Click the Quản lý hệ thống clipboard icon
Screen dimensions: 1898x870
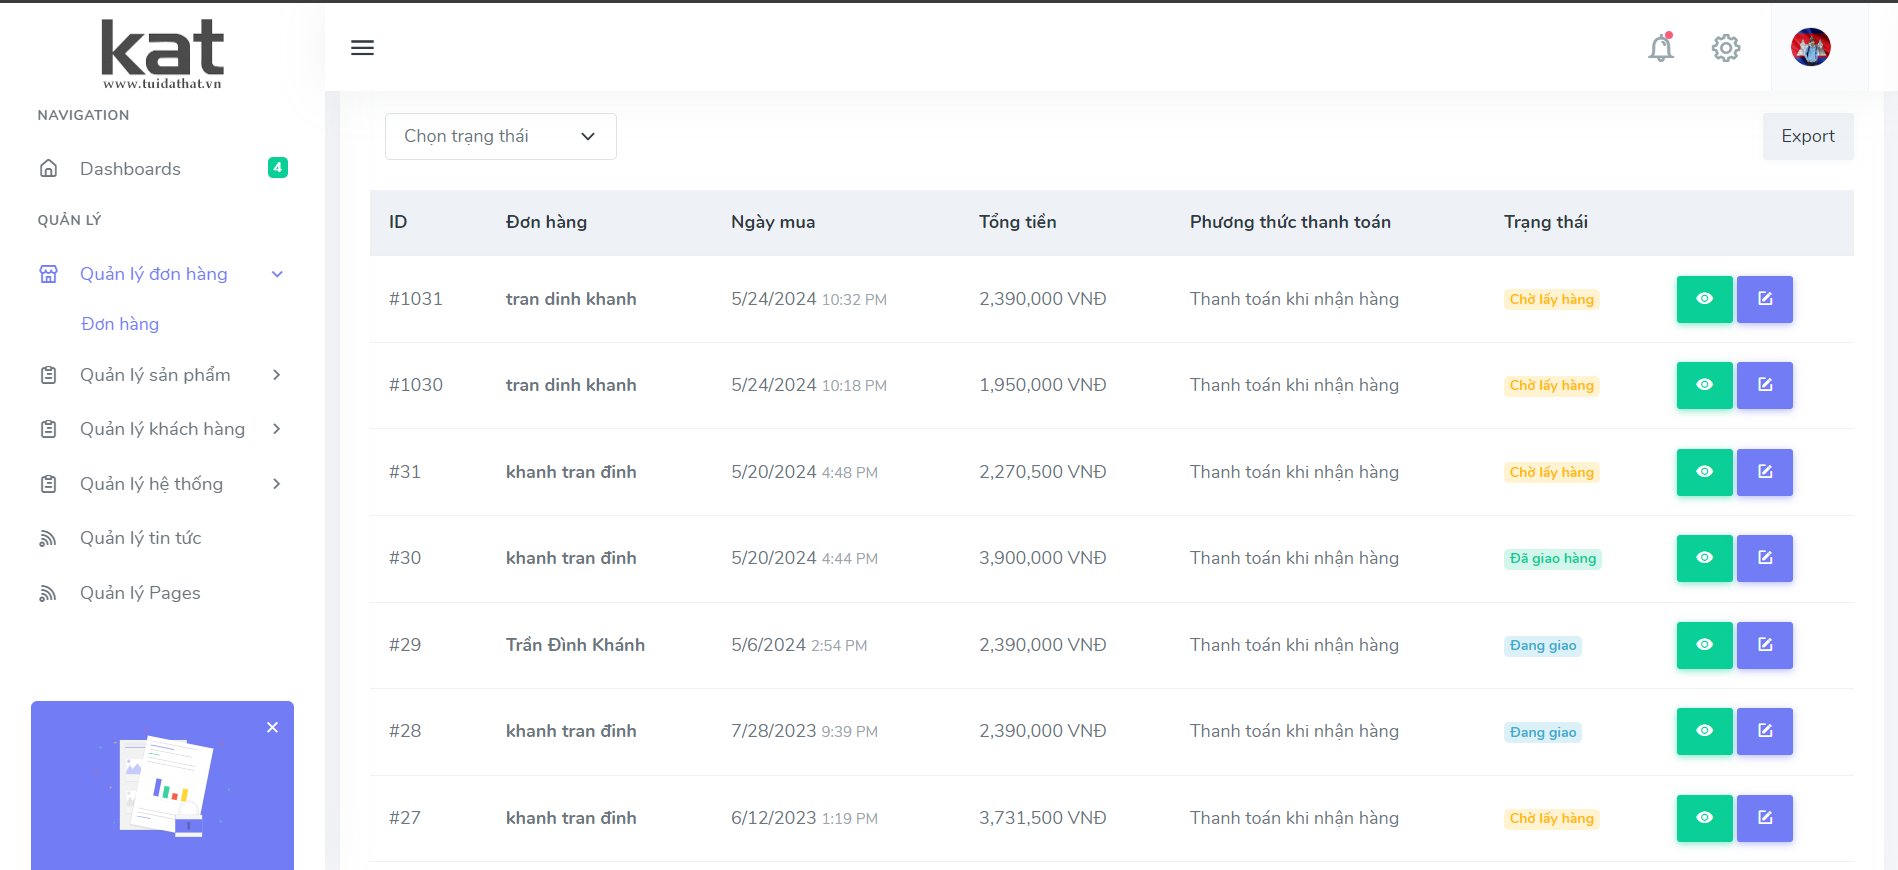pyautogui.click(x=48, y=484)
